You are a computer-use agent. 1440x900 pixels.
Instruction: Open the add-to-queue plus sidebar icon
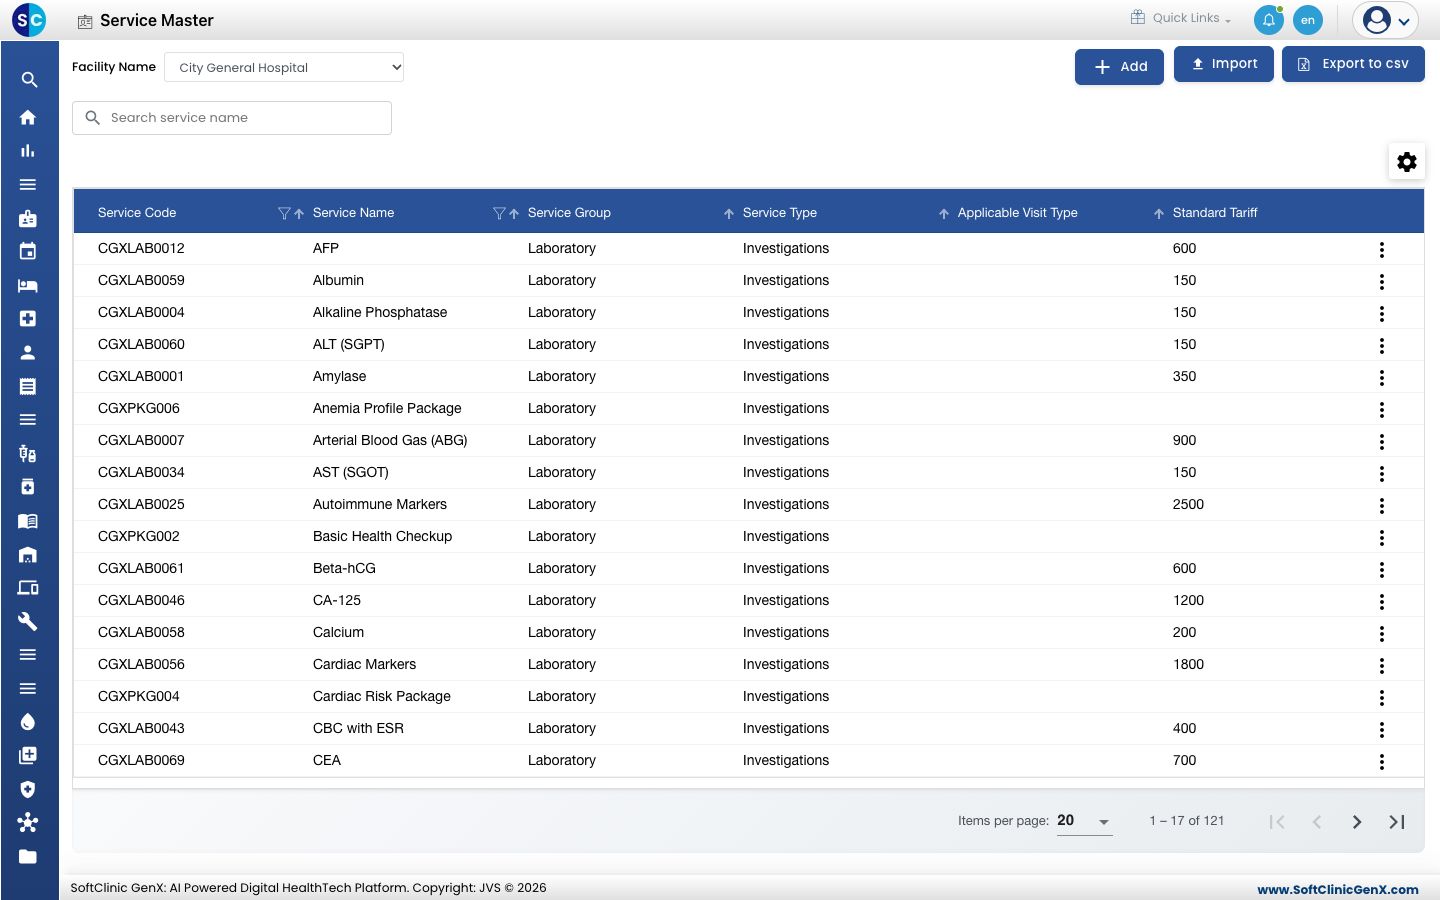click(x=28, y=755)
